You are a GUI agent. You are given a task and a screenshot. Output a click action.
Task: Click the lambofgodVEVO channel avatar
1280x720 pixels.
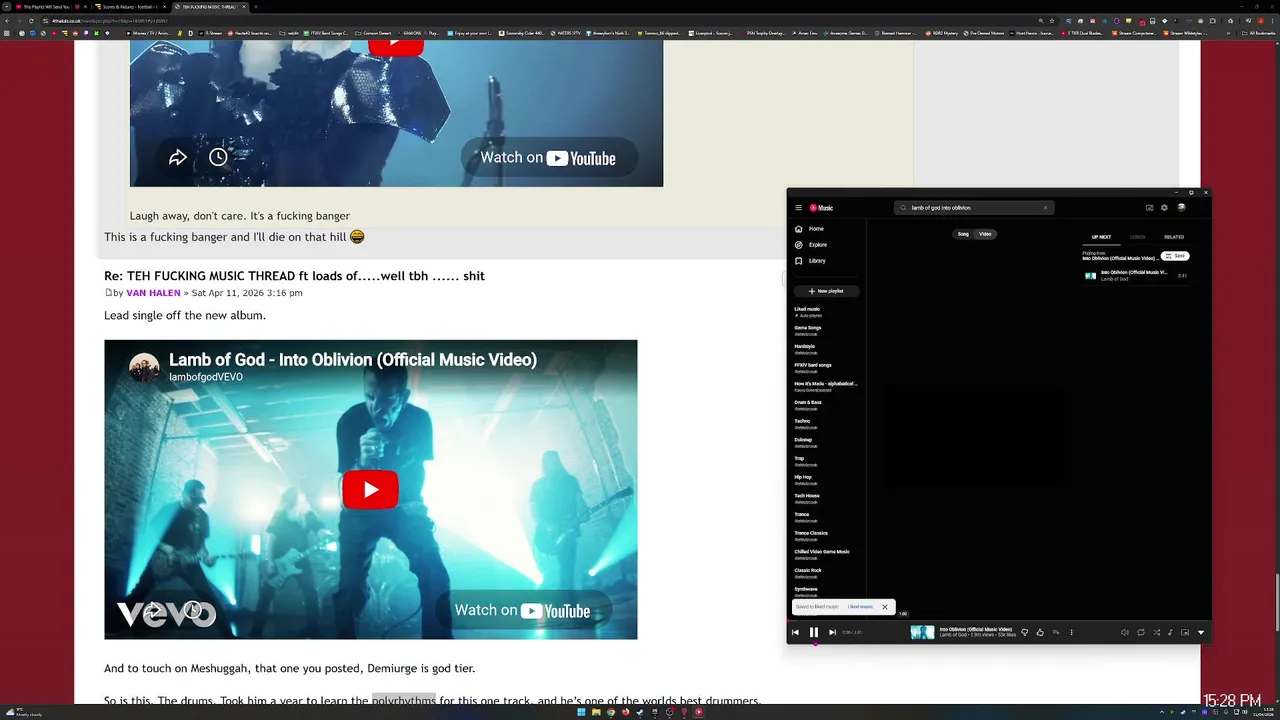[144, 367]
